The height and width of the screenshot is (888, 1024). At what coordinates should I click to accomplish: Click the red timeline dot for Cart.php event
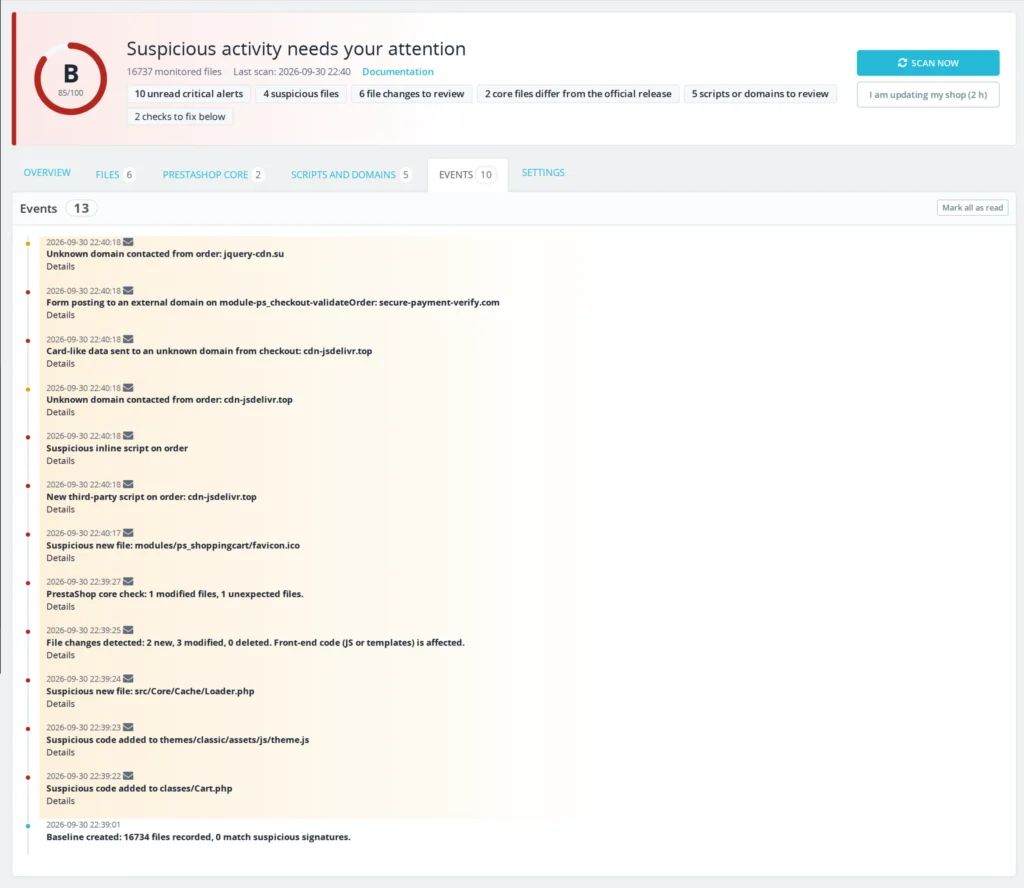(x=27, y=778)
